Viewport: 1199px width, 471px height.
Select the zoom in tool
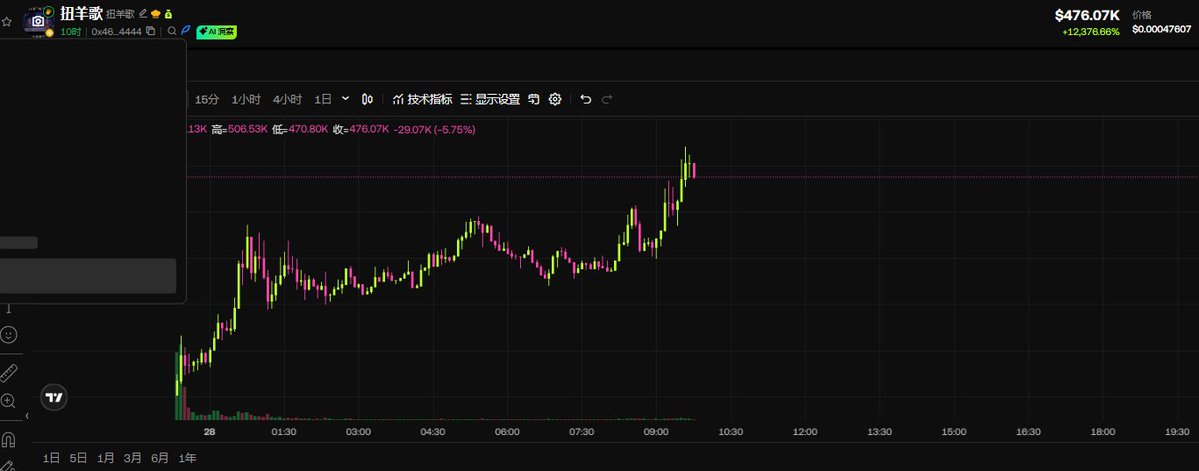pyautogui.click(x=8, y=401)
